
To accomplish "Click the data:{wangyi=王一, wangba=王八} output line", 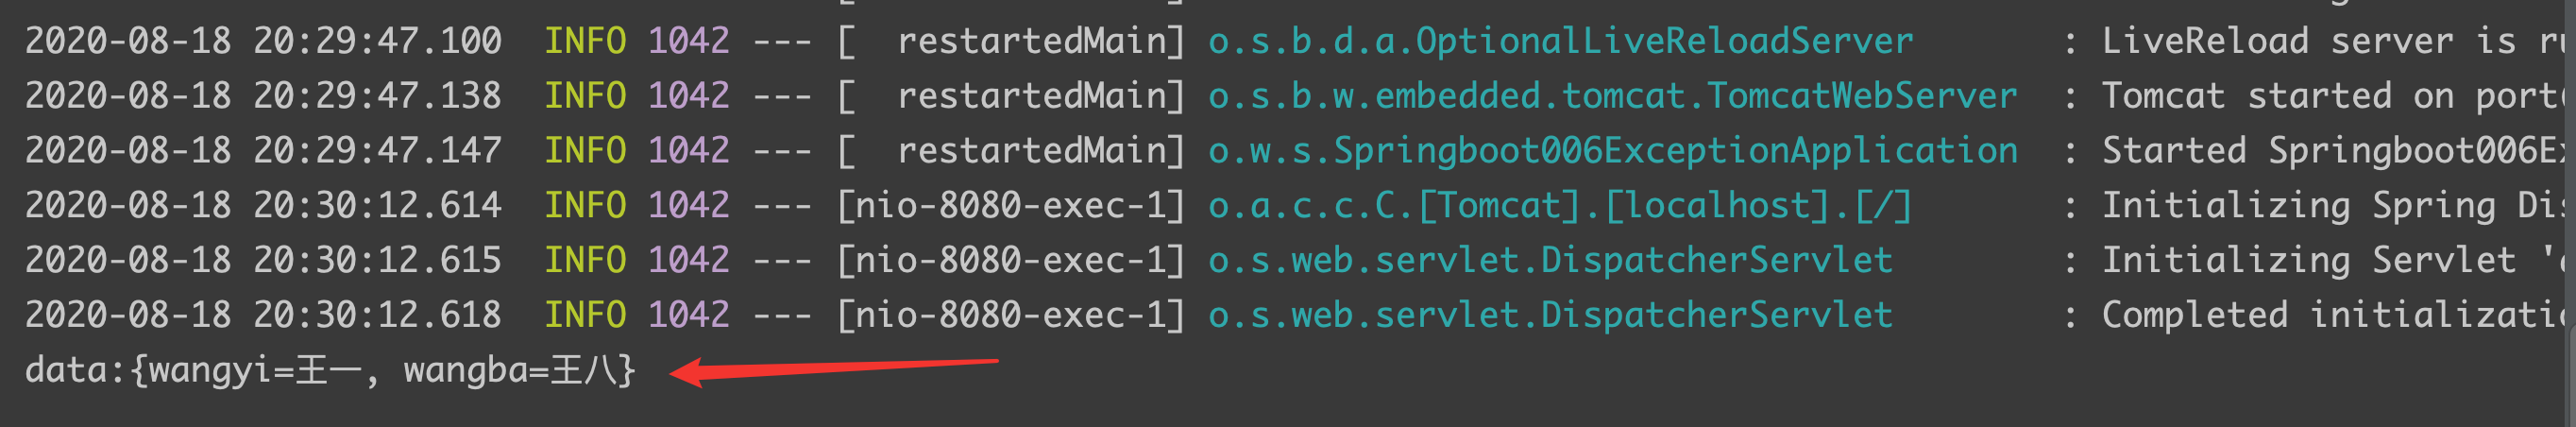I will pos(330,371).
